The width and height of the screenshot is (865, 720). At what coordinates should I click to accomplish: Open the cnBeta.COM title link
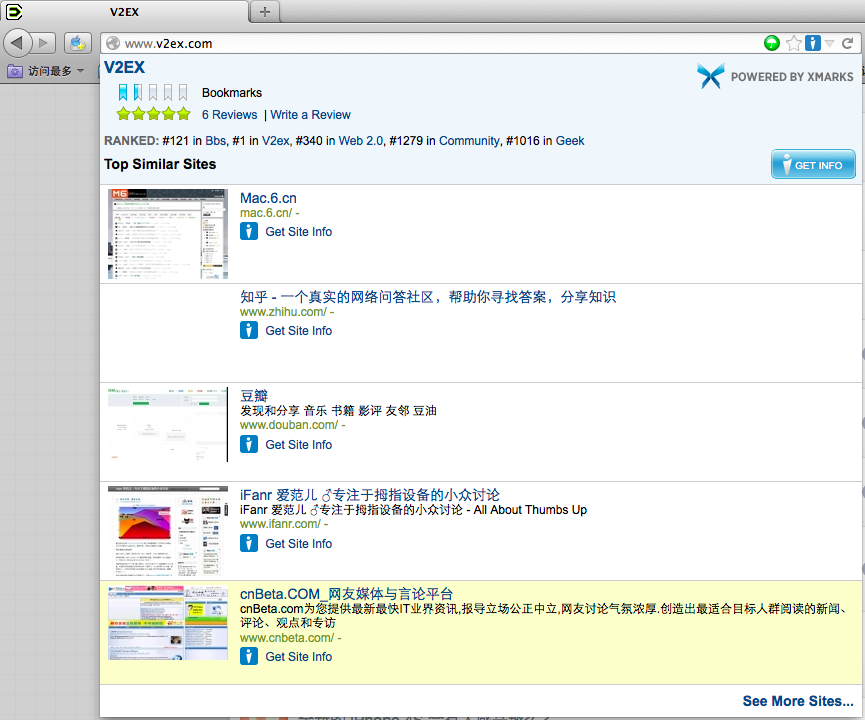346,594
